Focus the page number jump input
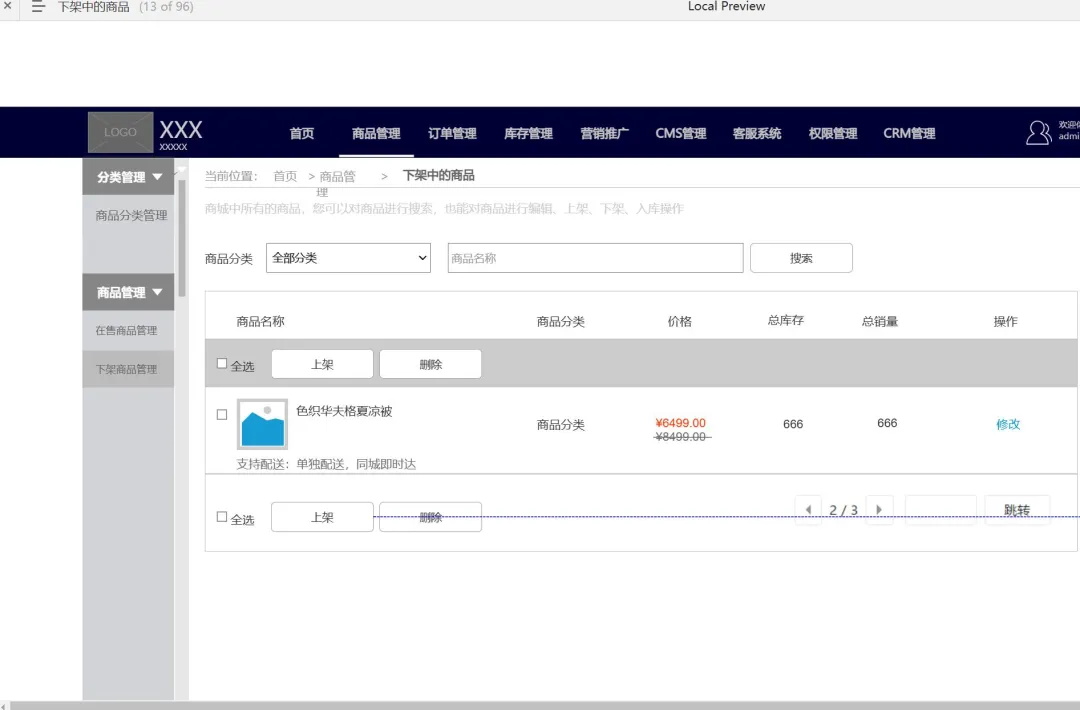Viewport: 1080px width, 710px height. [x=941, y=510]
